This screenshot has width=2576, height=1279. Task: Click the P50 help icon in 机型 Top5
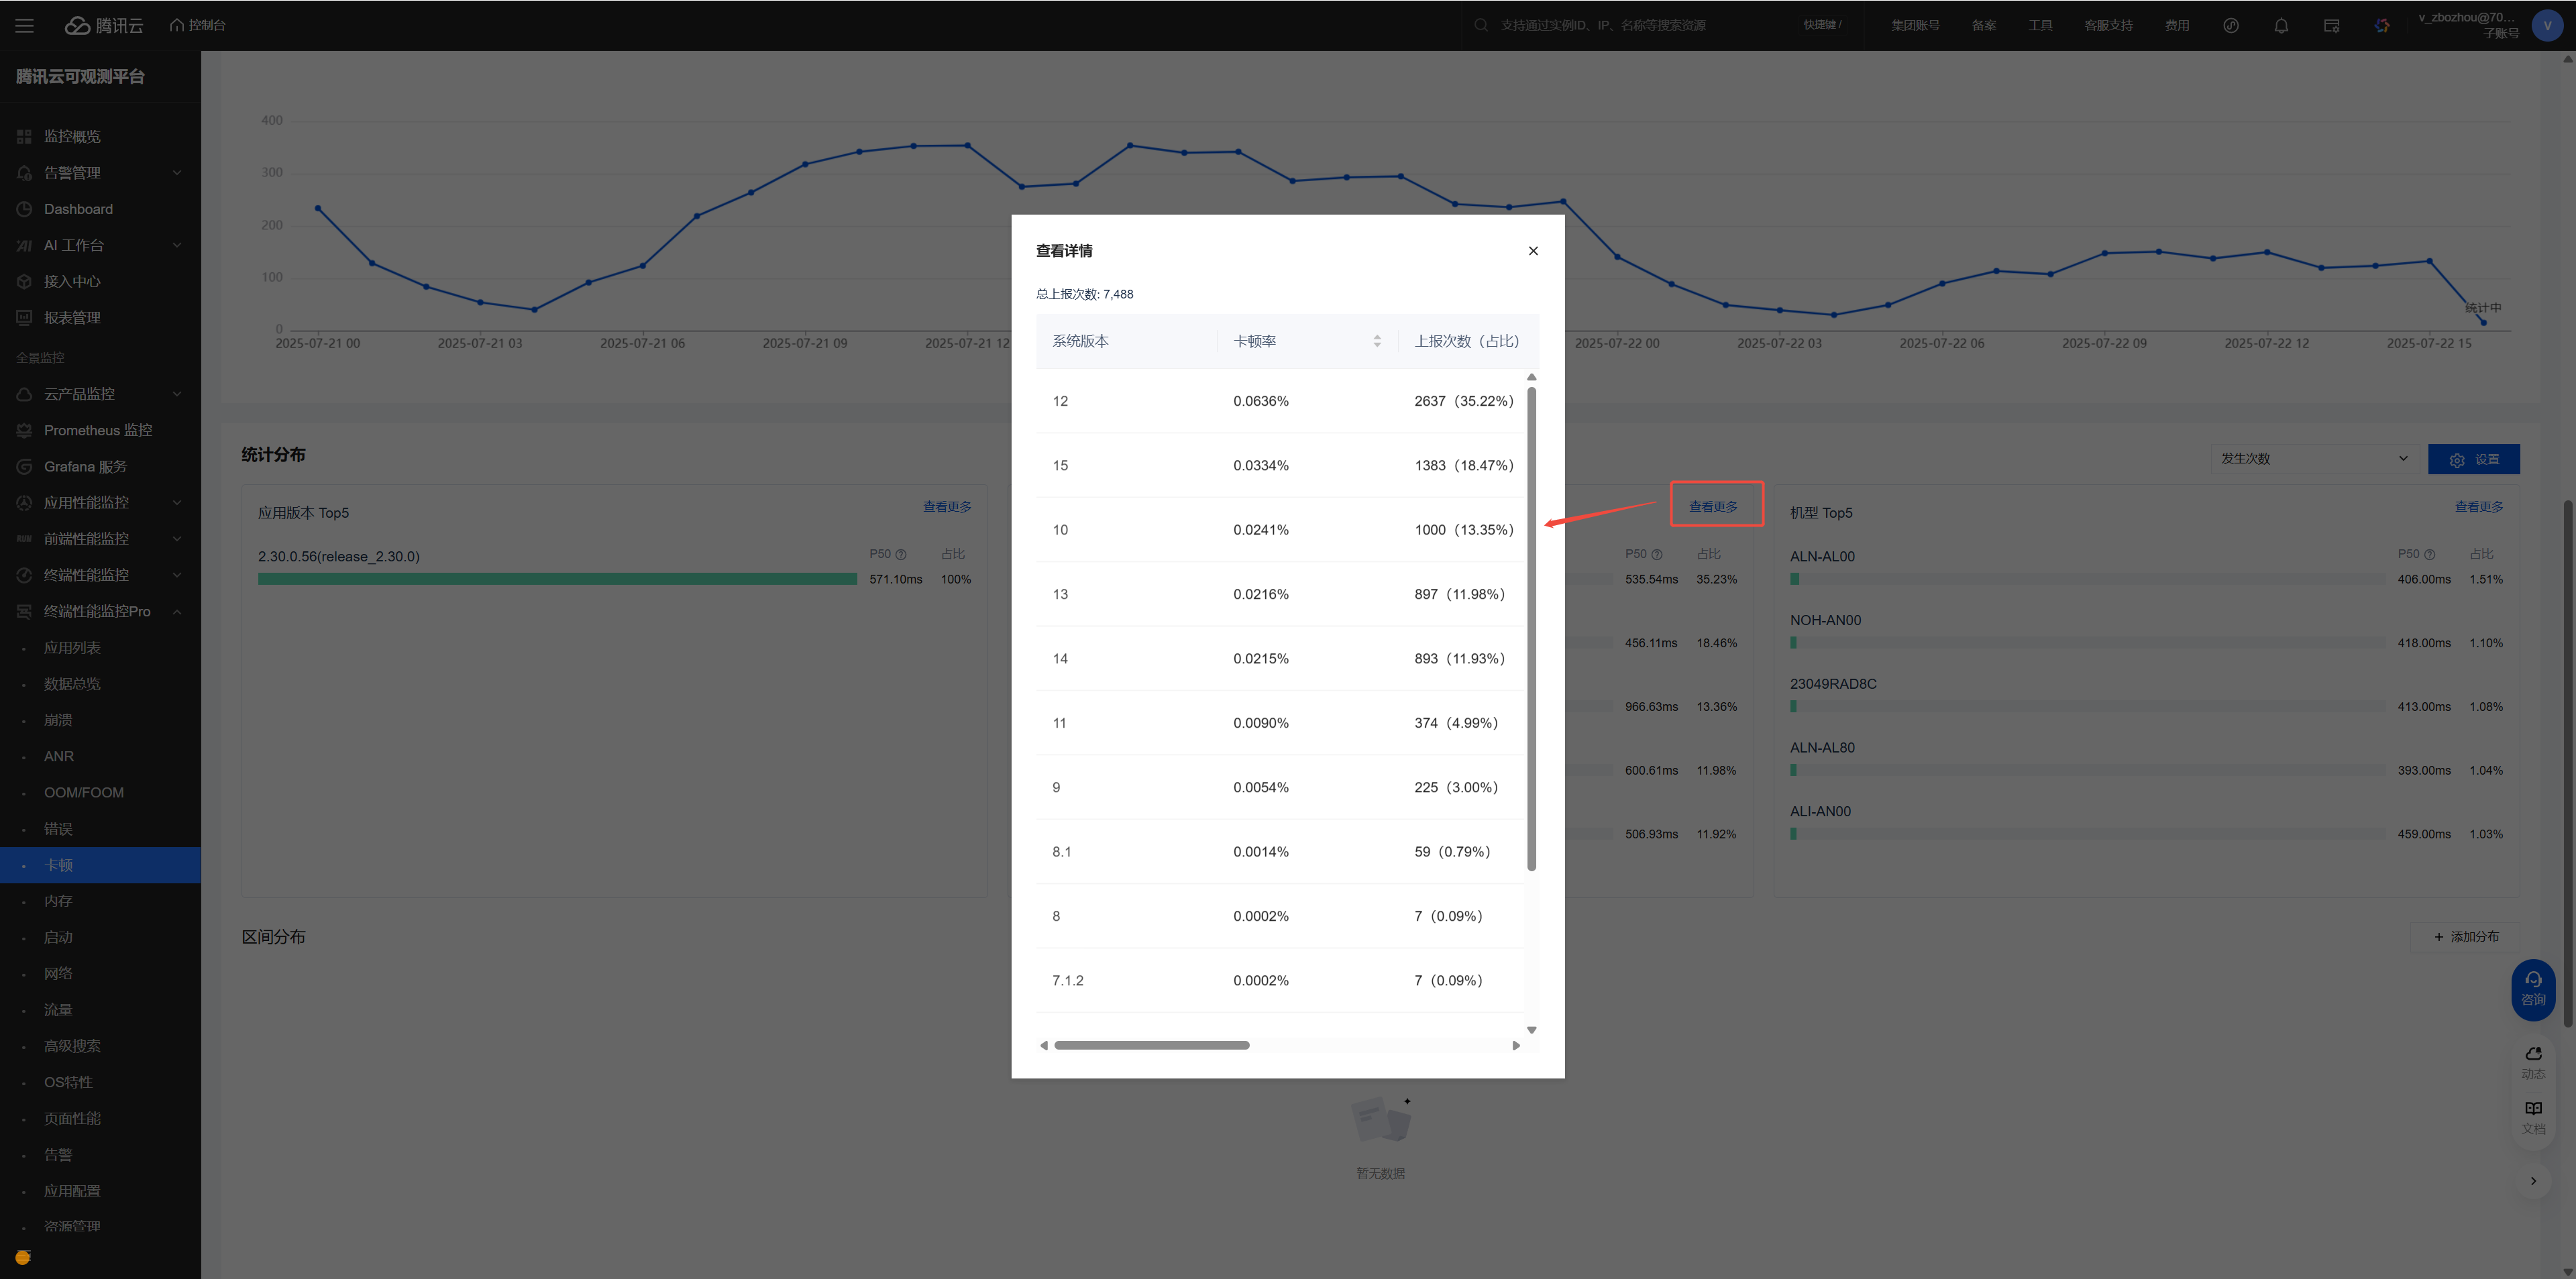(x=2429, y=554)
